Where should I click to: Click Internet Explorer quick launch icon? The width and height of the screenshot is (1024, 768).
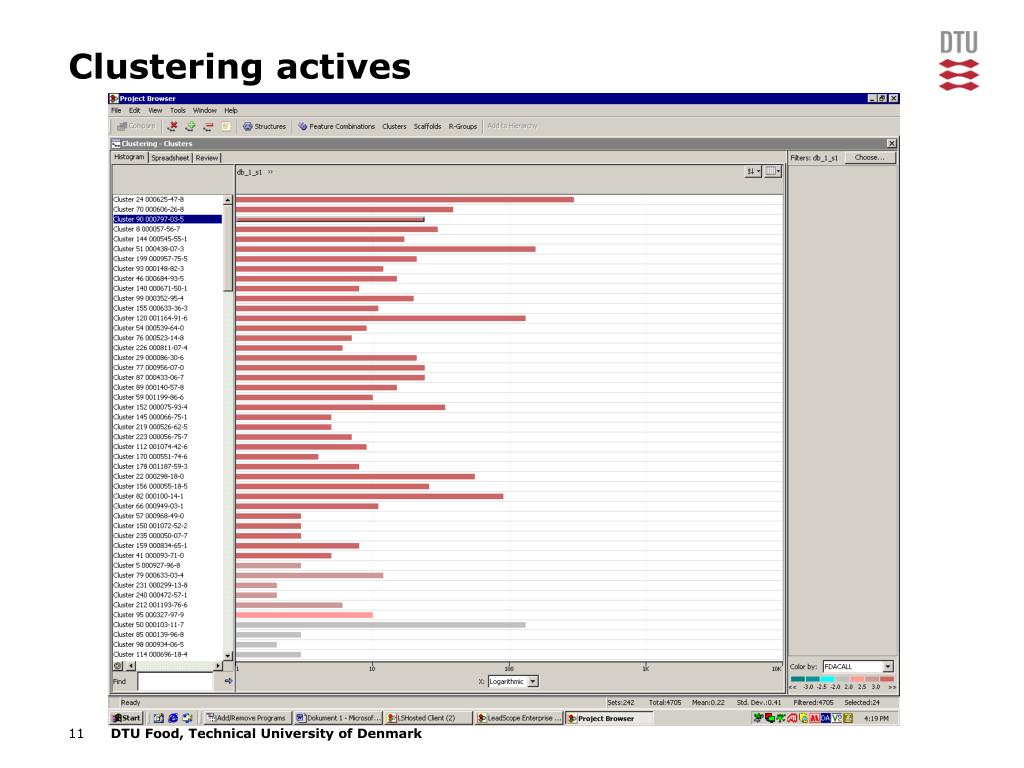click(x=173, y=718)
